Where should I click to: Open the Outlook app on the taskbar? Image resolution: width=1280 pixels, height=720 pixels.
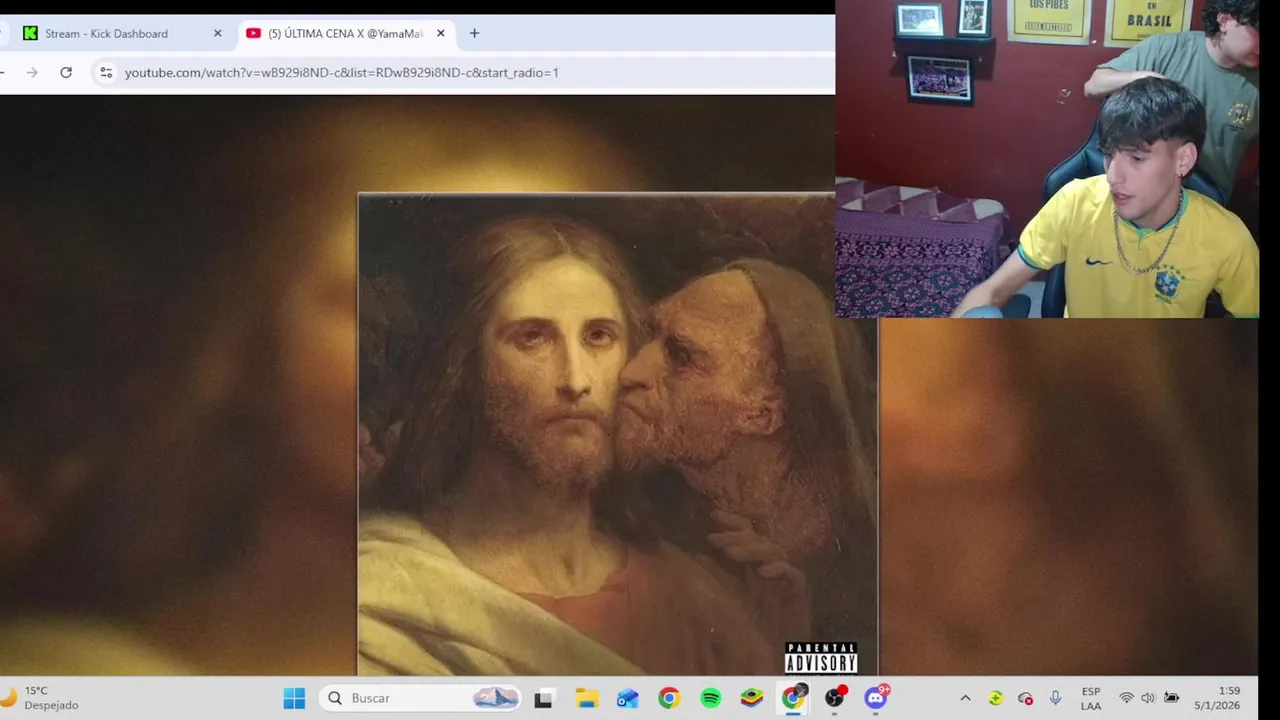628,698
